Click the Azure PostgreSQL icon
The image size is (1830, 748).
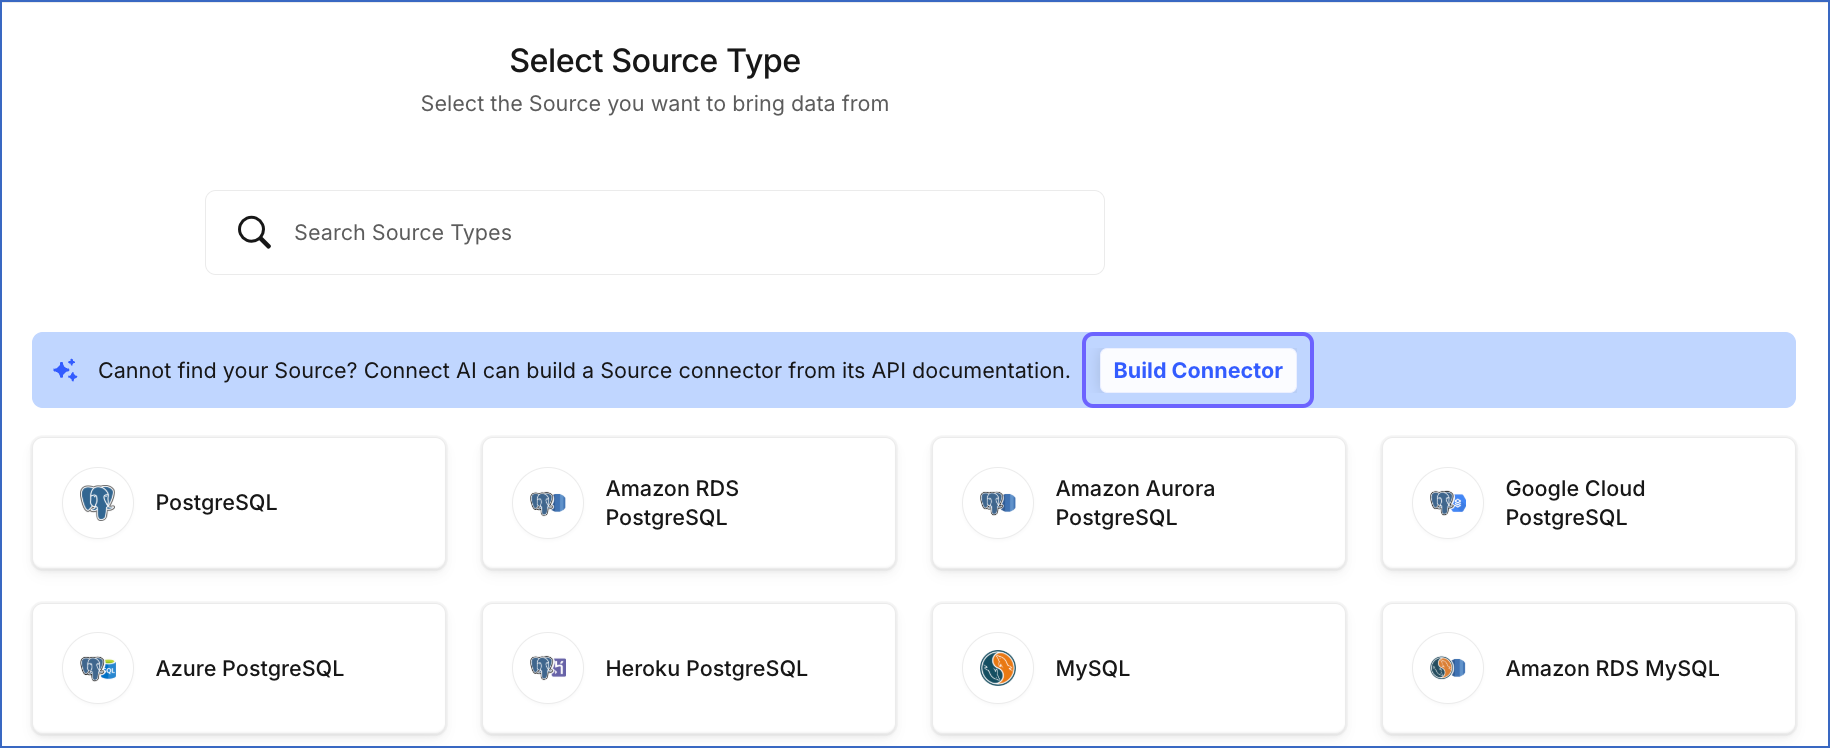point(98,668)
